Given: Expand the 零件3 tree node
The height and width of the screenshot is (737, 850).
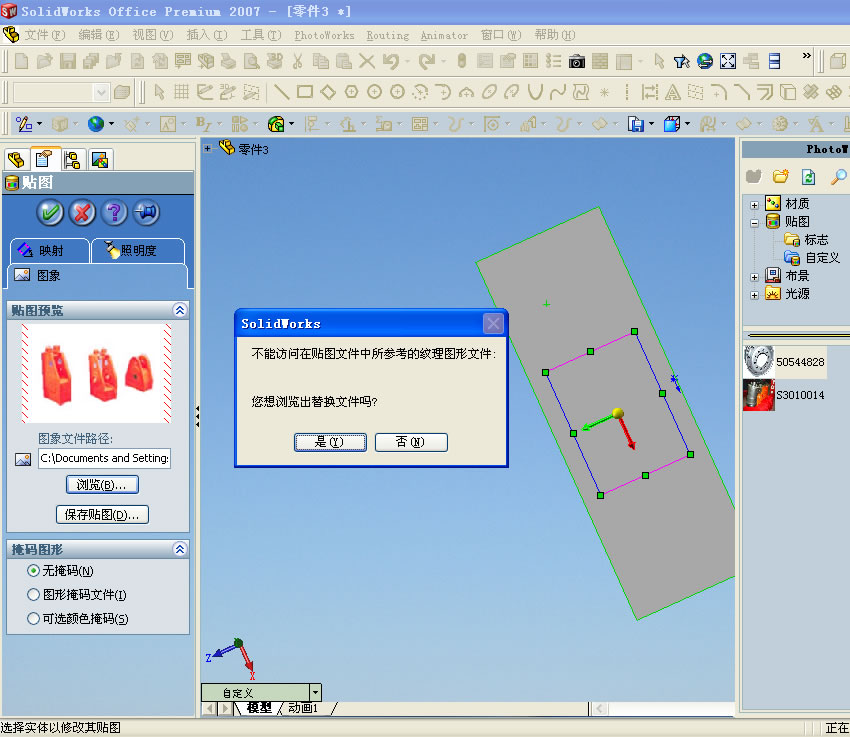Looking at the screenshot, I should 208,148.
